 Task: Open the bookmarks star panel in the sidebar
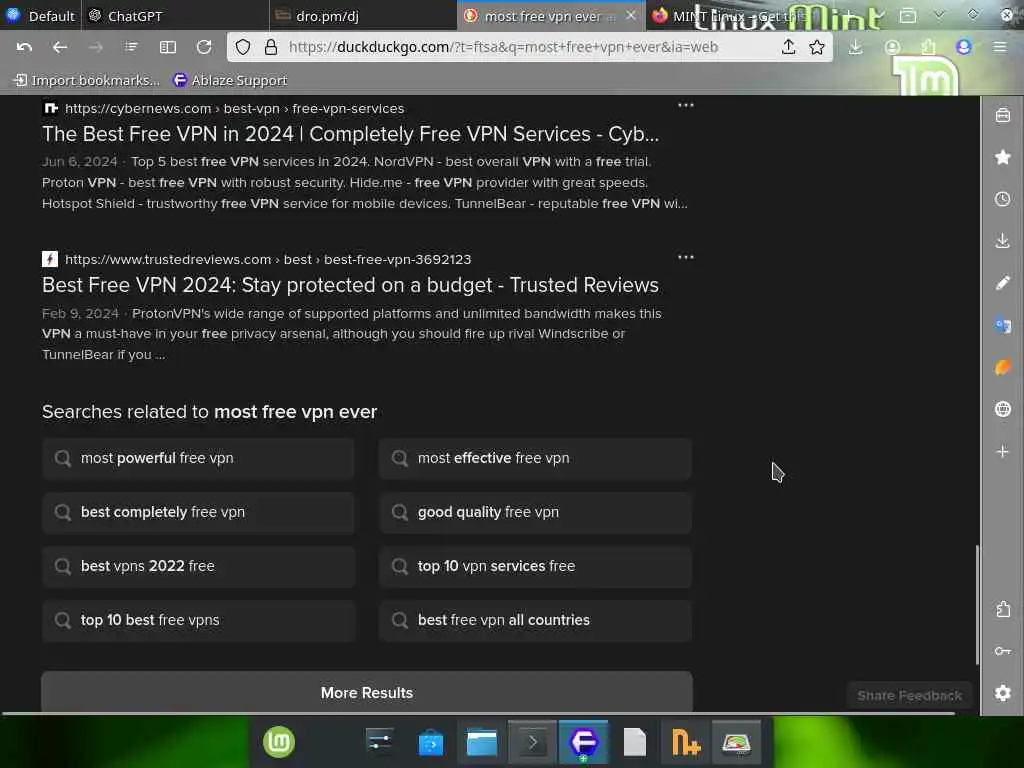click(1002, 157)
